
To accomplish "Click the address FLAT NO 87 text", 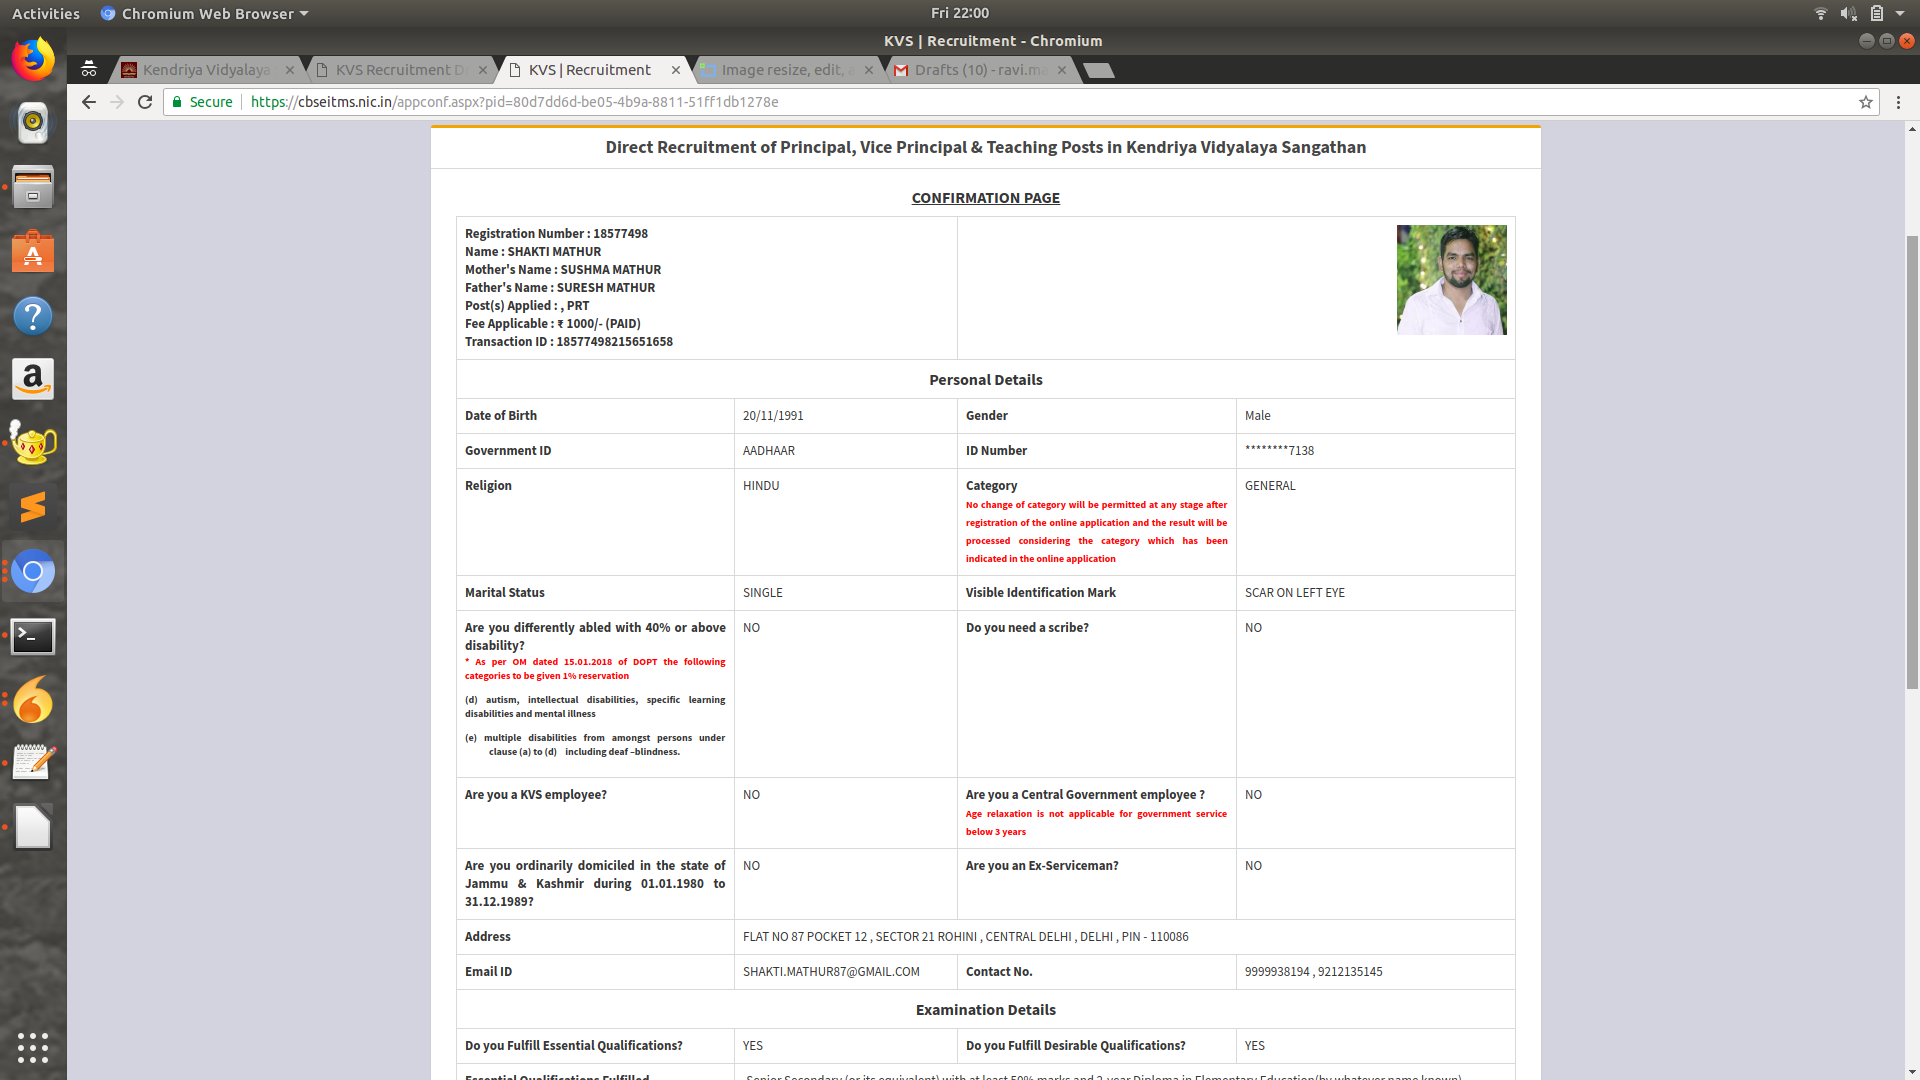I will click(965, 937).
